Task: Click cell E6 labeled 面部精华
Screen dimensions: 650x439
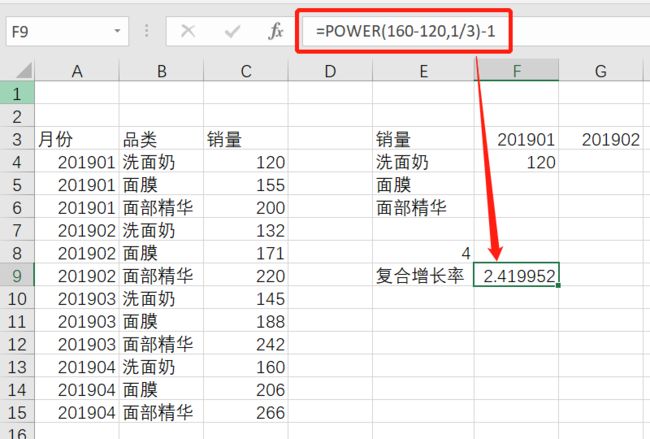Action: tap(423, 207)
